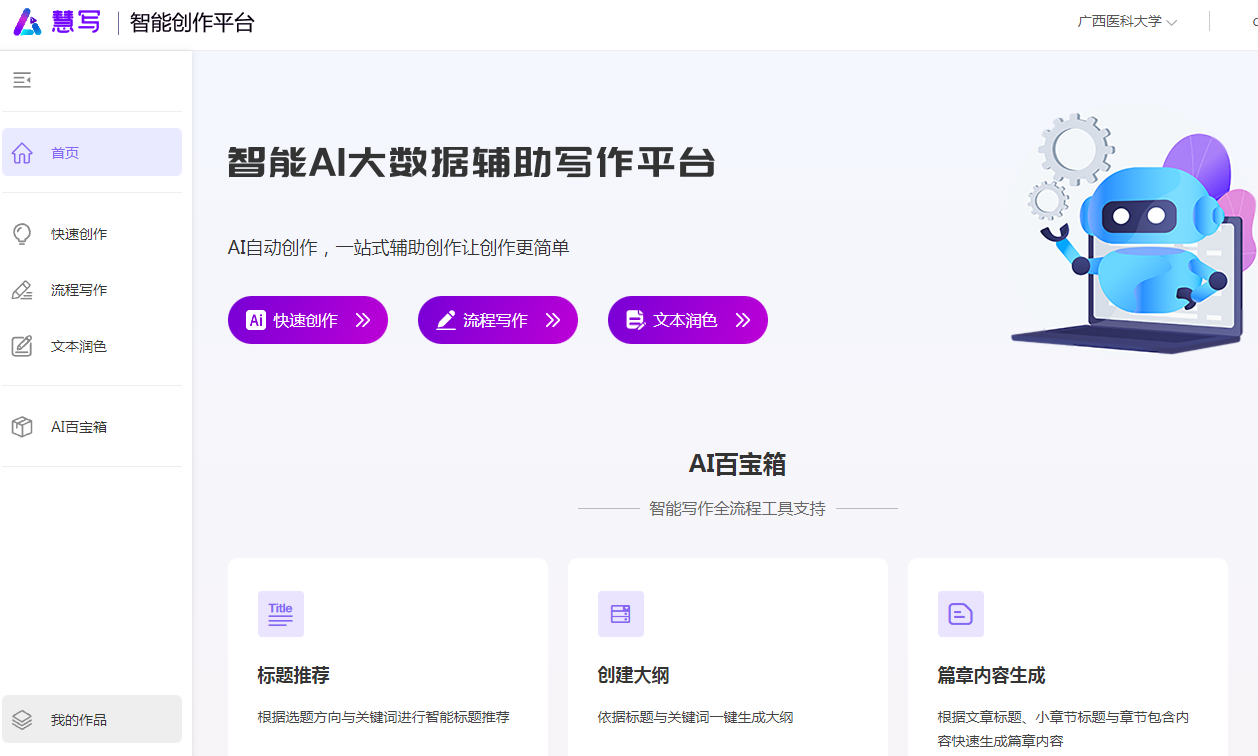Open 文本润色 via its sidebar edit icon
The height and width of the screenshot is (756, 1258).
[x=22, y=345]
